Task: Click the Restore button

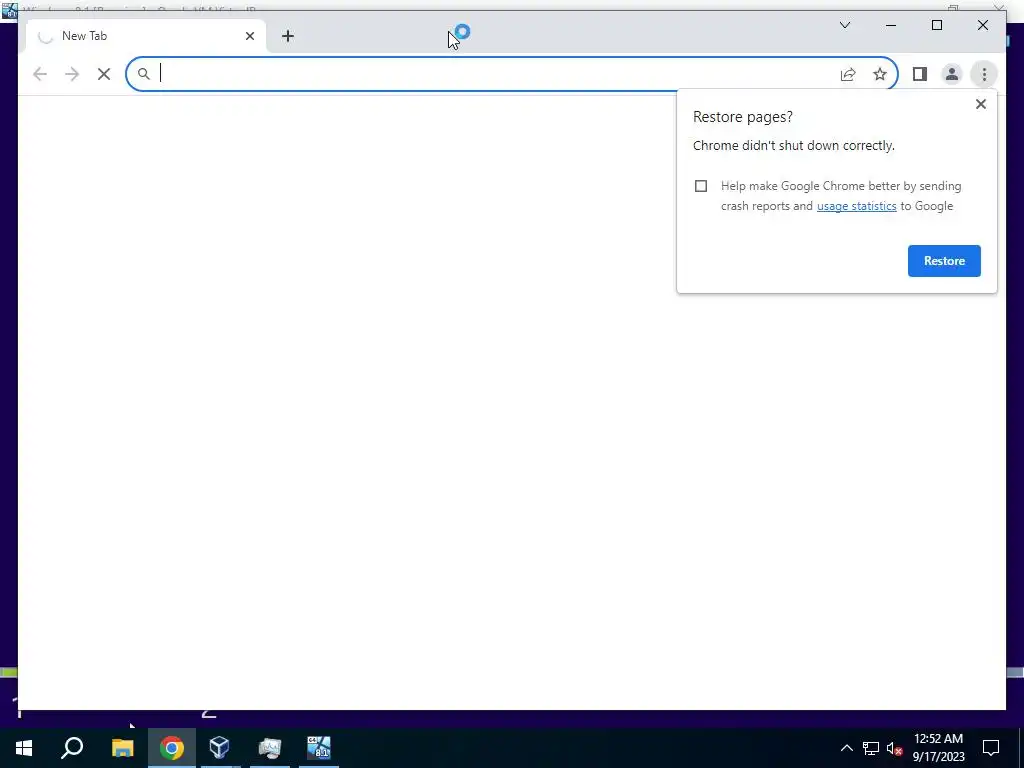Action: tap(944, 261)
